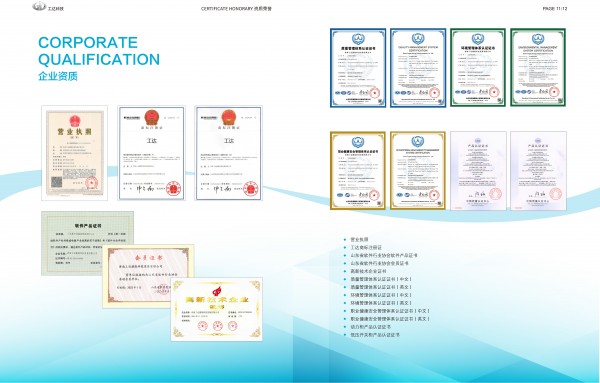600x383 pixels.
Task: Click the CORPORATE QUALIFICATION heading
Action: pyautogui.click(x=99, y=51)
